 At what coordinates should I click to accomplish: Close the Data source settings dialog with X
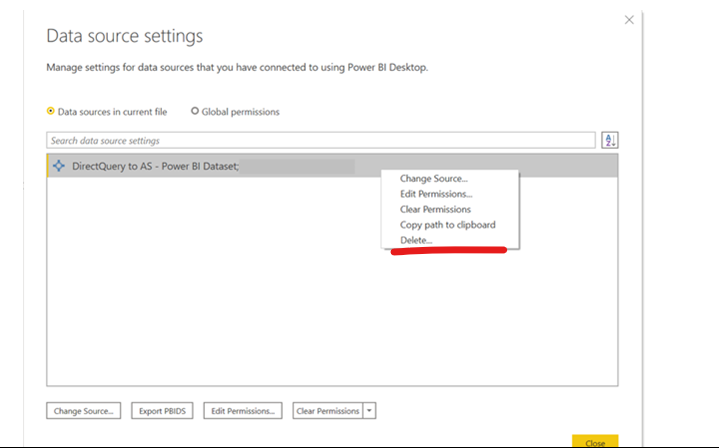pos(629,20)
